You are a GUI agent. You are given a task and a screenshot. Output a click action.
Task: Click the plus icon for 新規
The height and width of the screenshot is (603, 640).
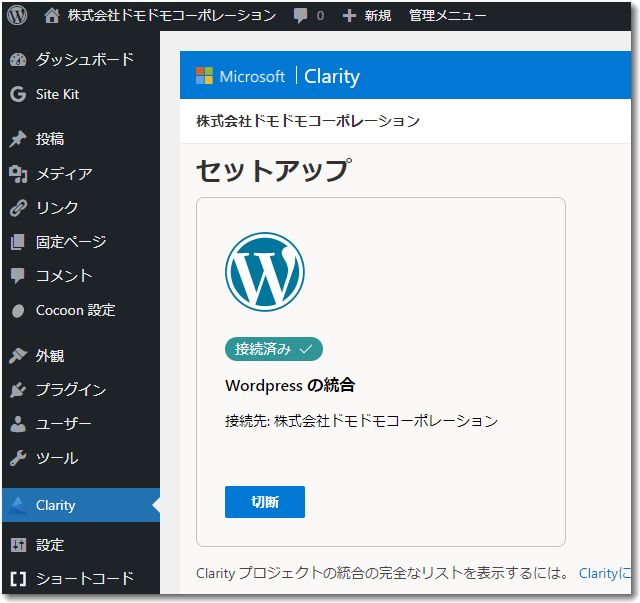pyautogui.click(x=349, y=16)
